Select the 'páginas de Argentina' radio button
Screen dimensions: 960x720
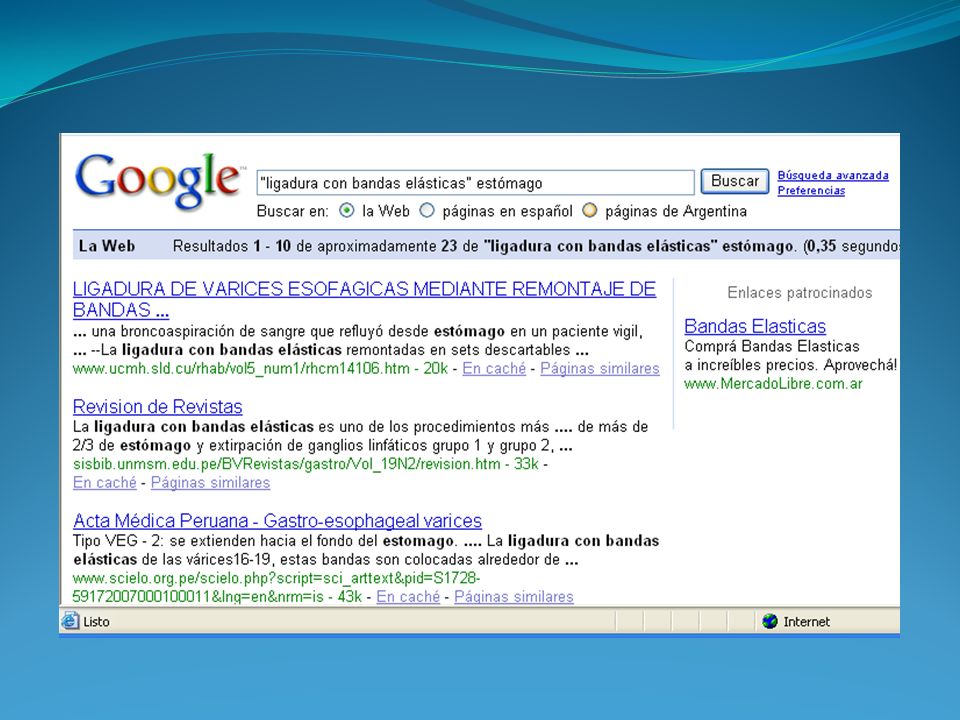[x=590, y=211]
